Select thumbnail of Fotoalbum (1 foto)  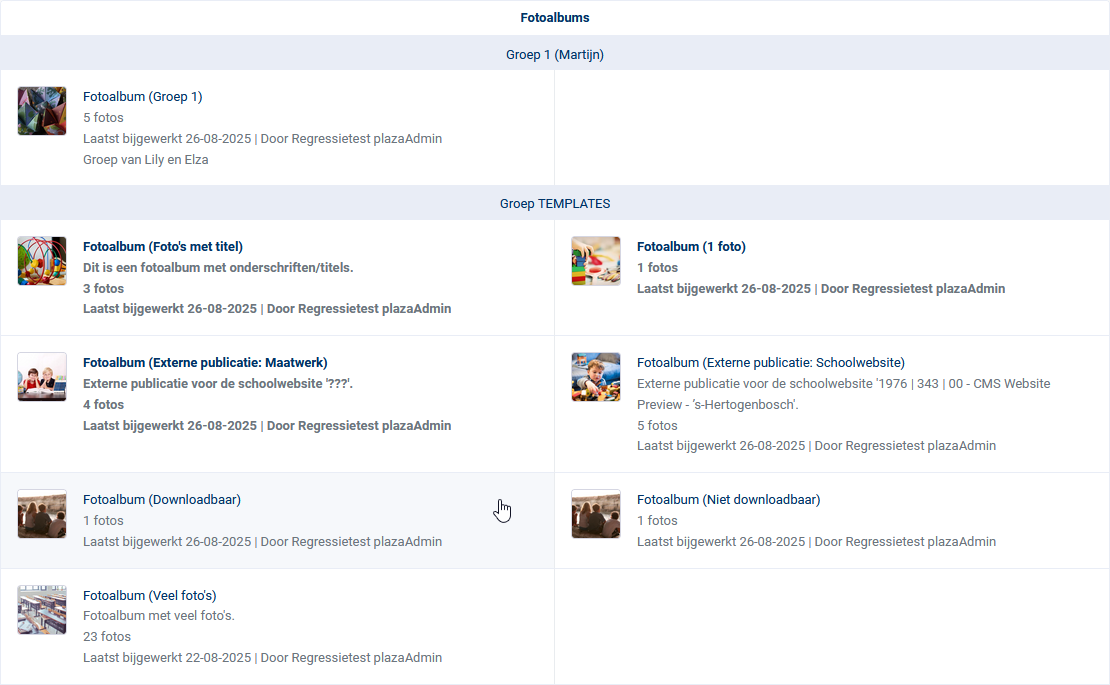[596, 261]
